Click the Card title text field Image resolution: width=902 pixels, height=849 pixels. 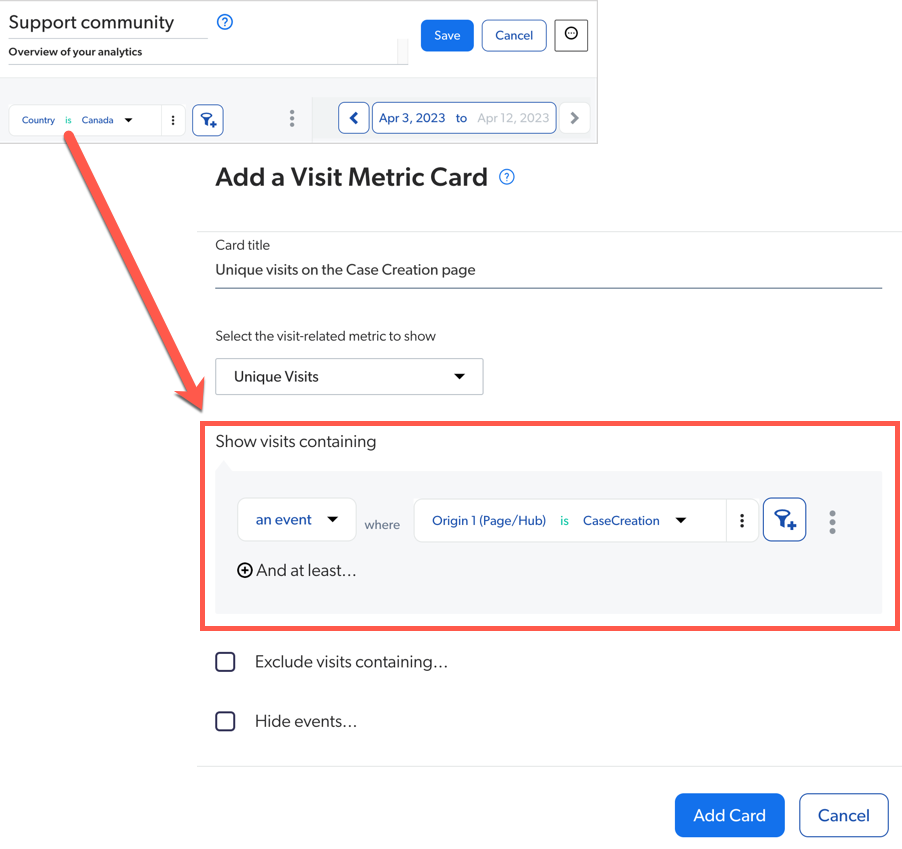click(x=548, y=270)
